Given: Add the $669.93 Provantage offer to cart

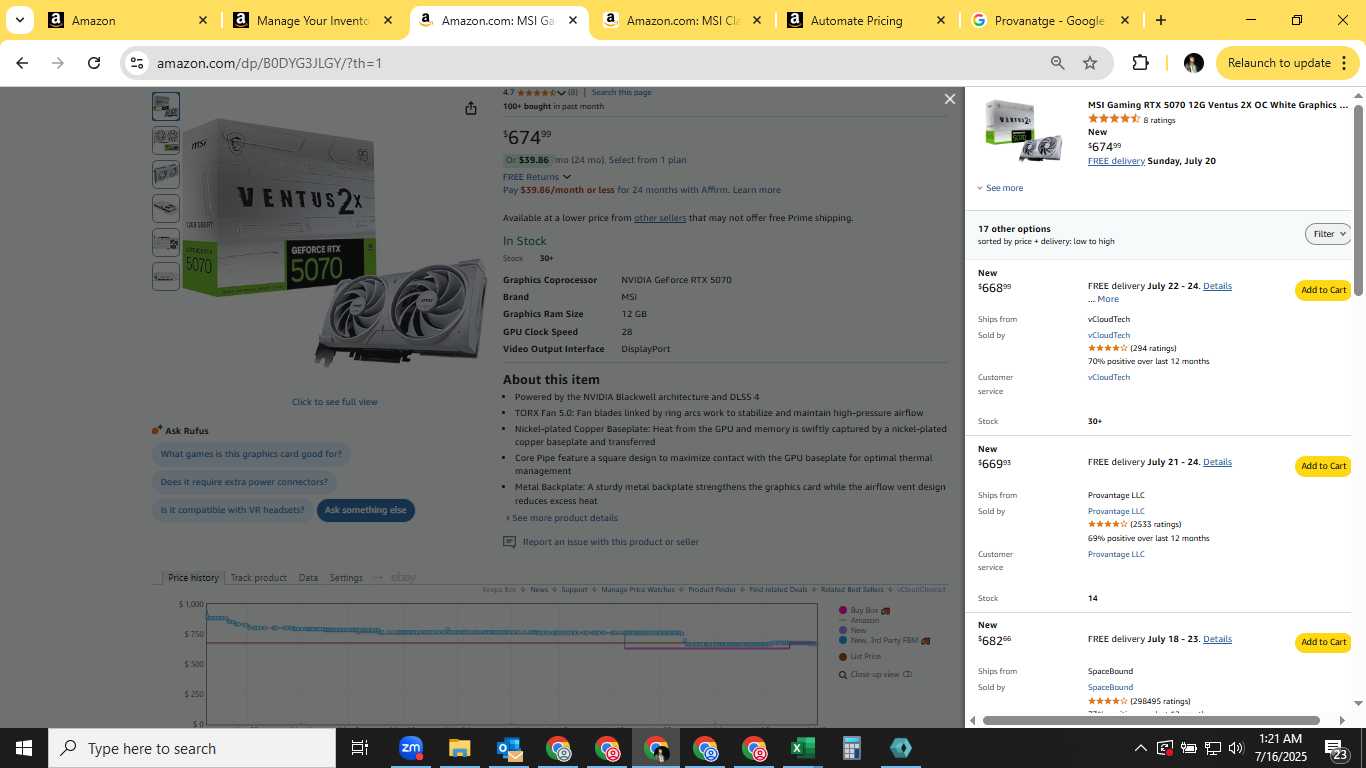Looking at the screenshot, I should (x=1323, y=466).
